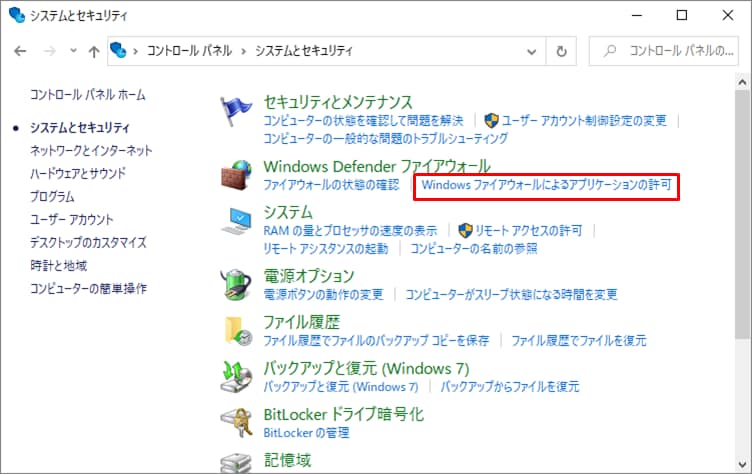Open ファイル履歴でファイルを復元 link

pyautogui.click(x=579, y=341)
